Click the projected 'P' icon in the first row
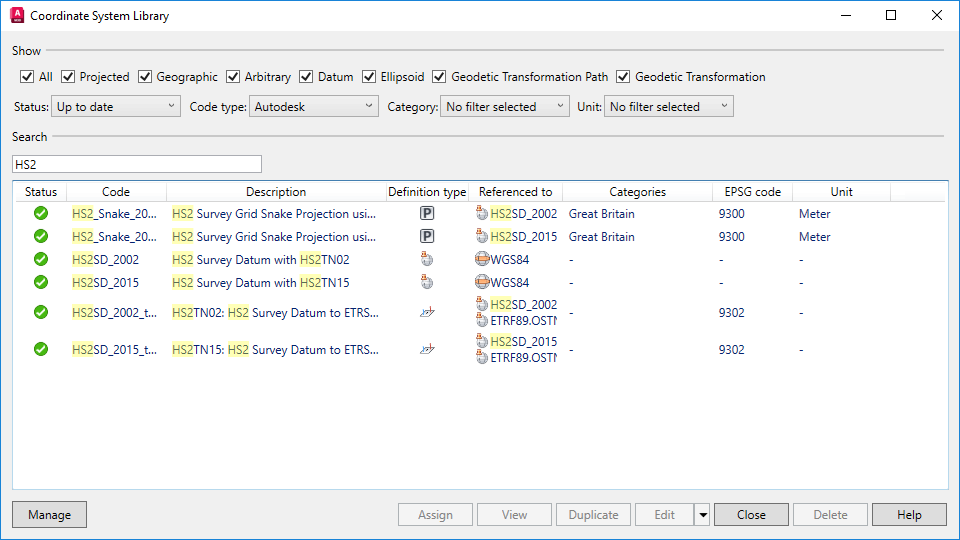The width and height of the screenshot is (960, 540). [x=427, y=214]
